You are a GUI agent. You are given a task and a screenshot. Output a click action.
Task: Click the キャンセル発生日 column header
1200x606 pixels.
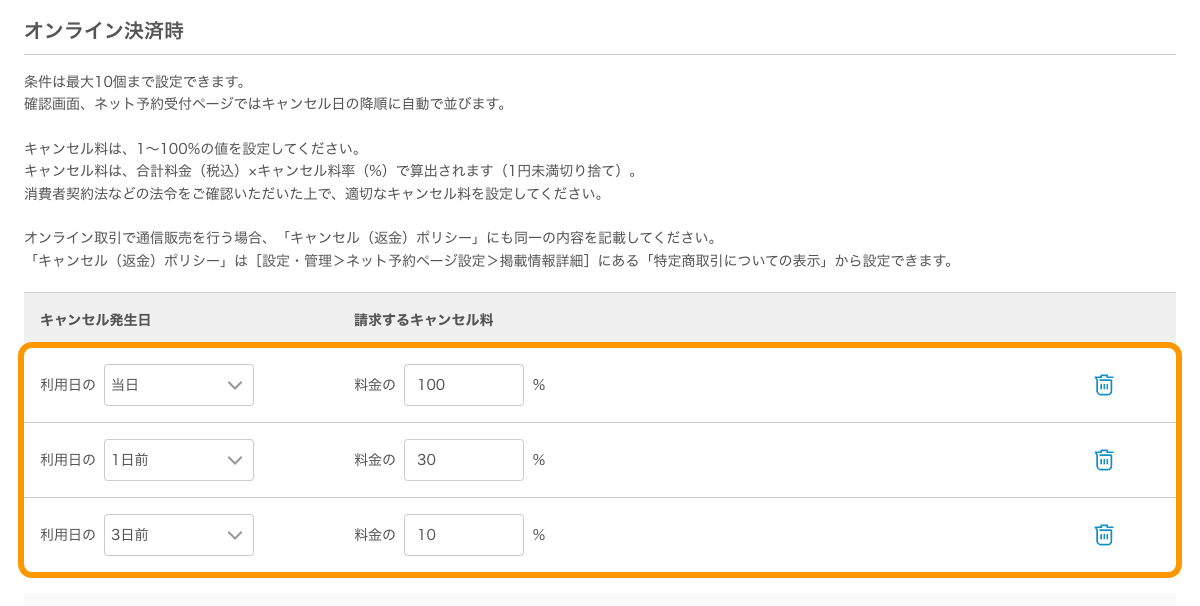tap(95, 320)
